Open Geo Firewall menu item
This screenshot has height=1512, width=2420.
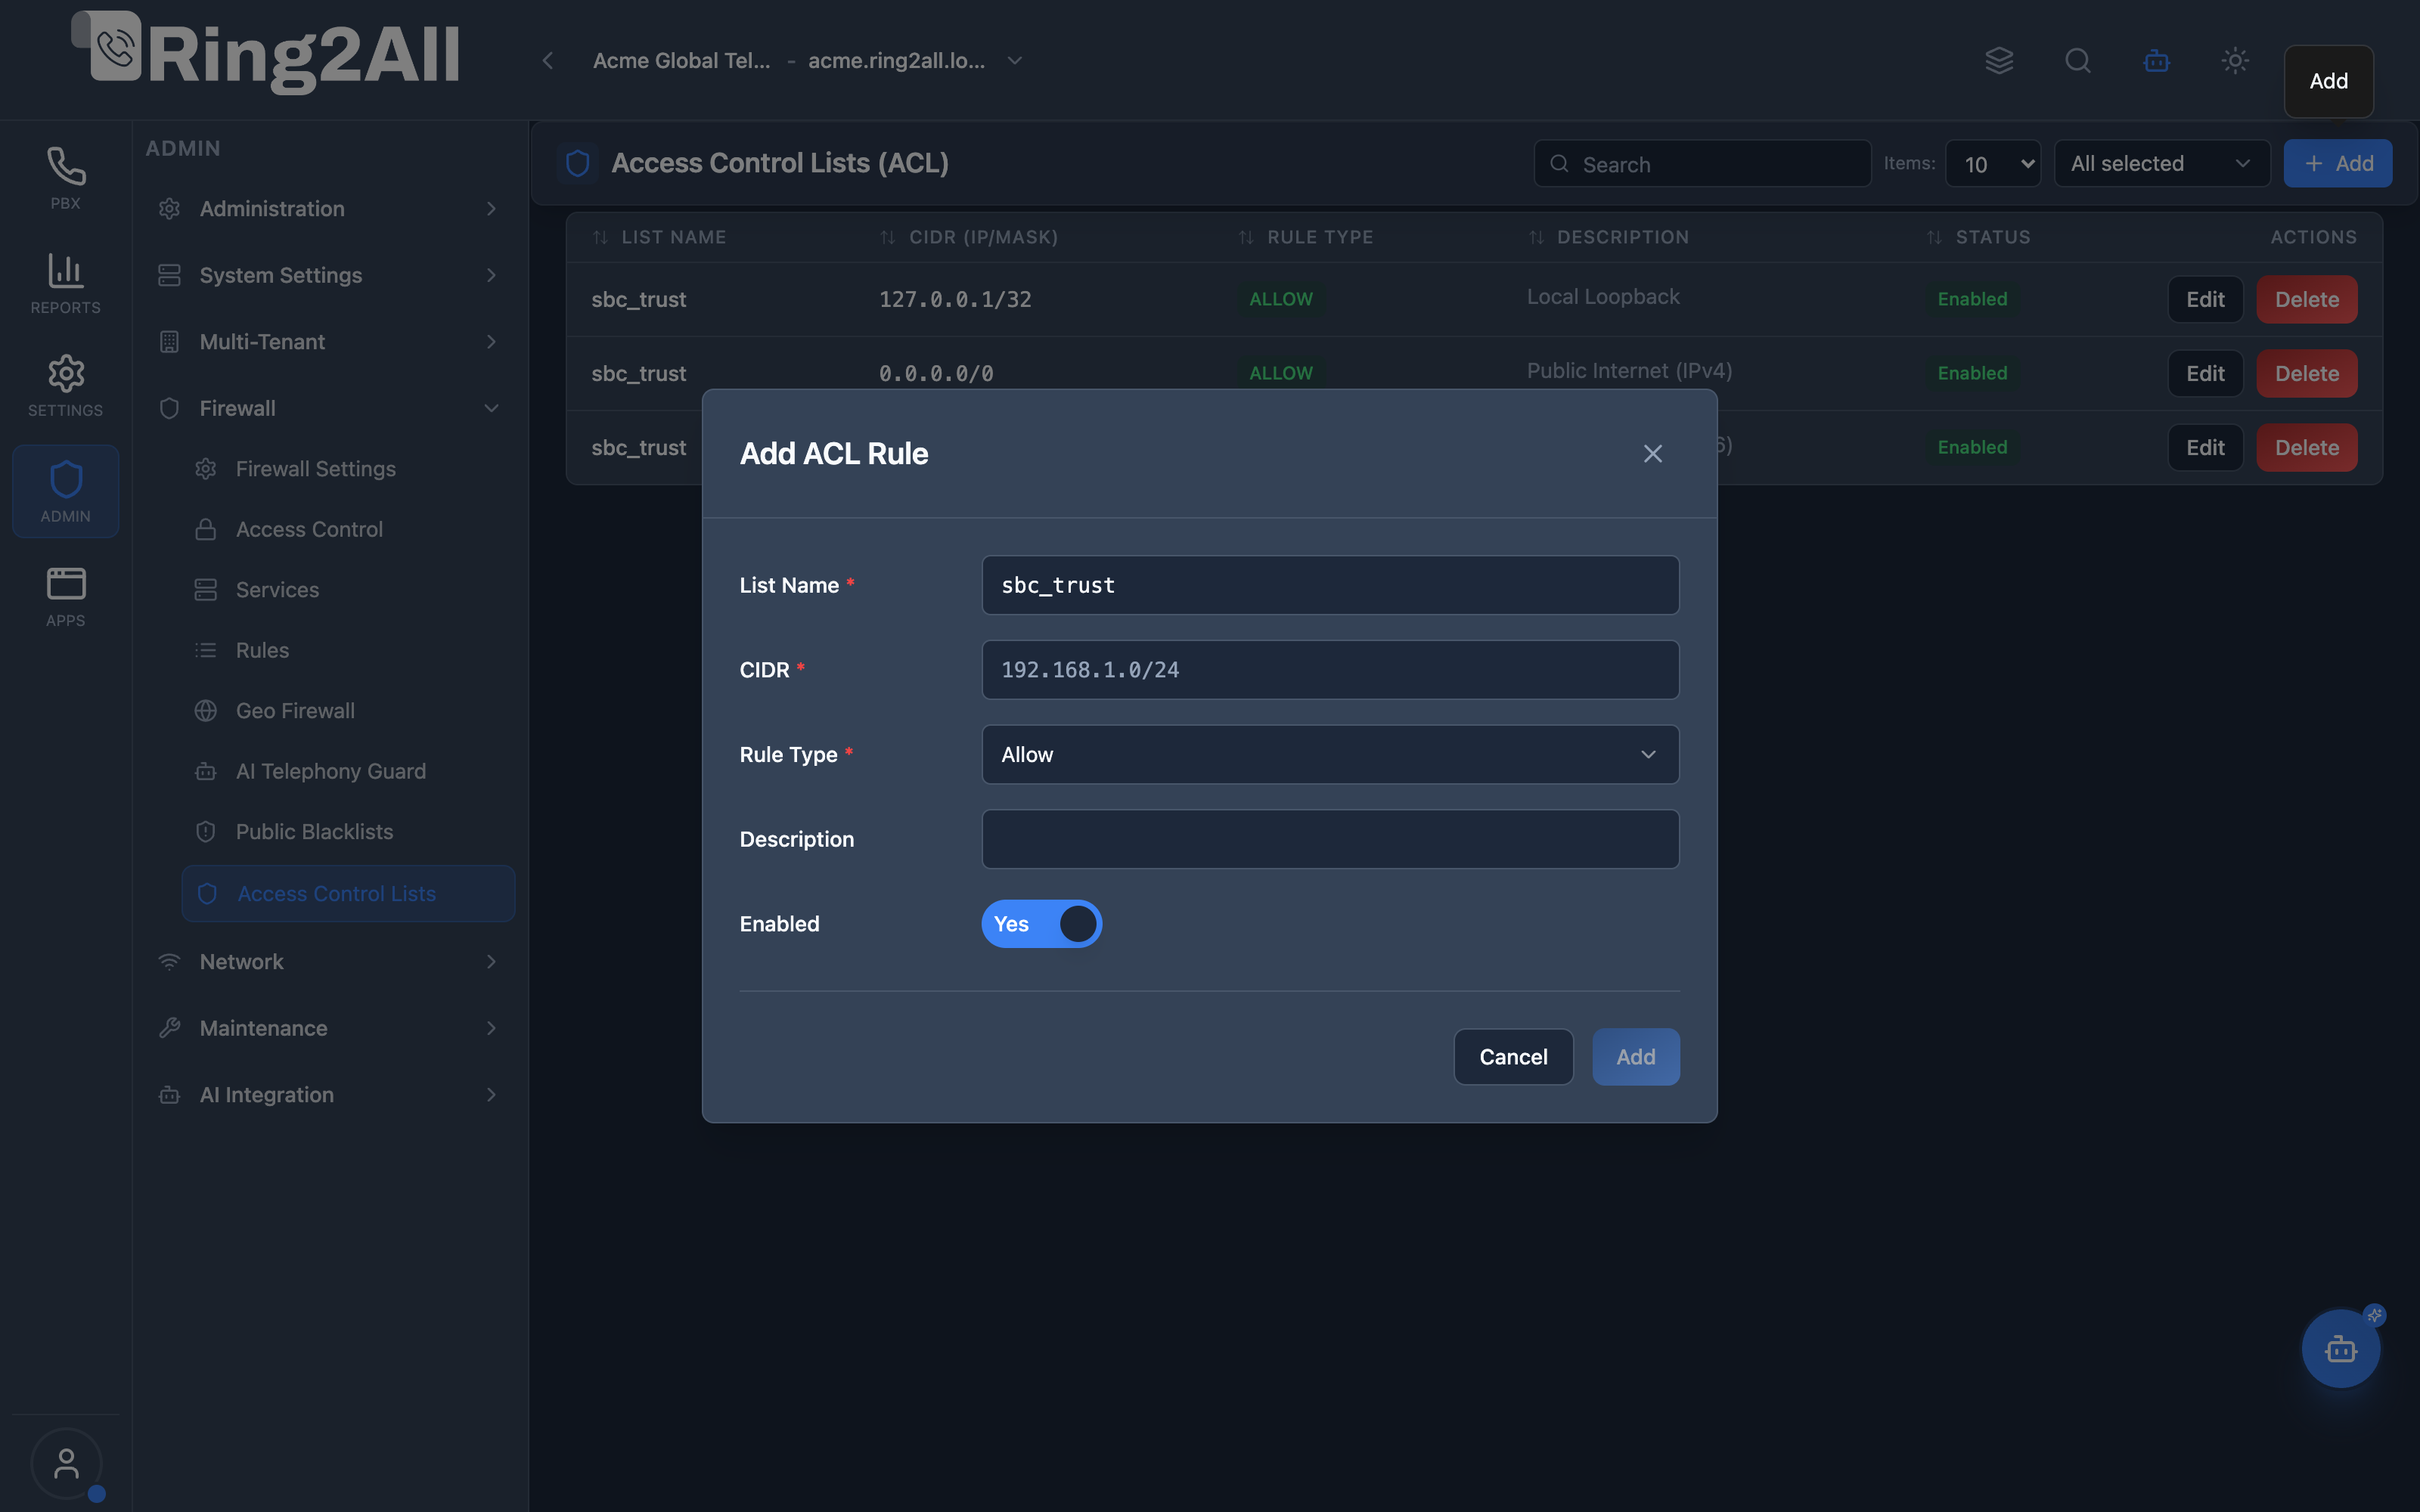click(x=347, y=711)
